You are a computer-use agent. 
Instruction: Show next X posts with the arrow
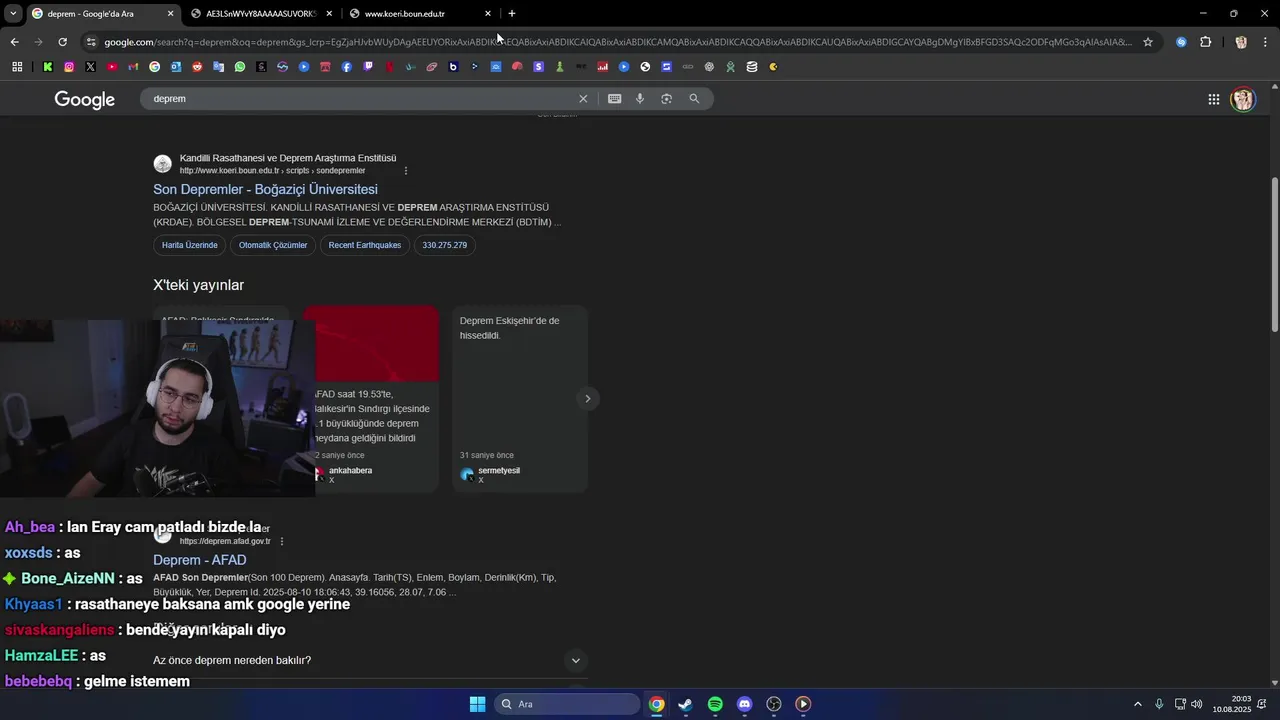coord(587,398)
